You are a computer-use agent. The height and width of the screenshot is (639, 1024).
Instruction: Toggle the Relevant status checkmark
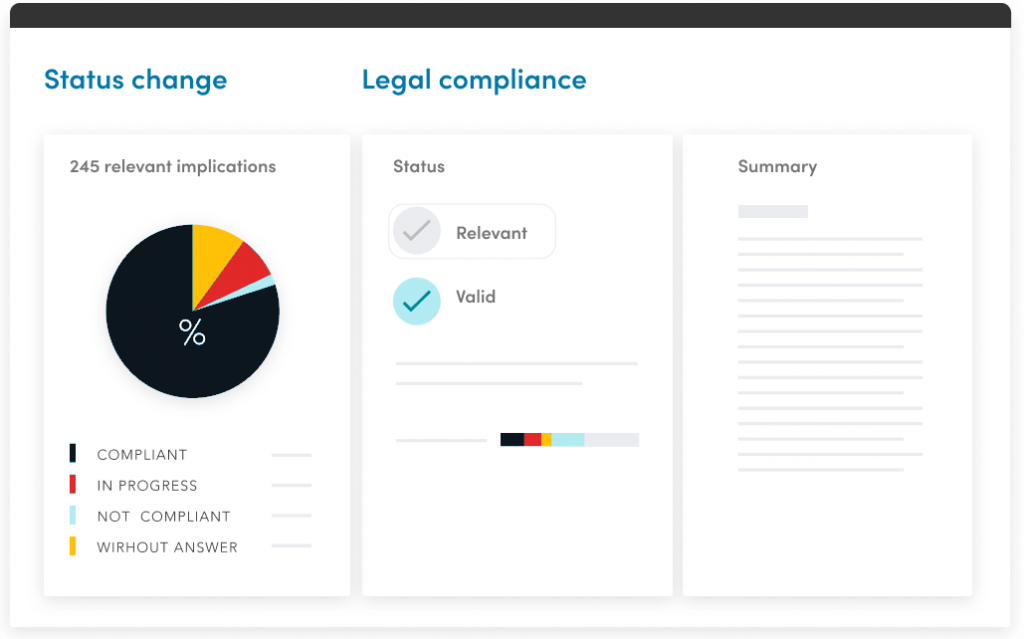click(417, 232)
